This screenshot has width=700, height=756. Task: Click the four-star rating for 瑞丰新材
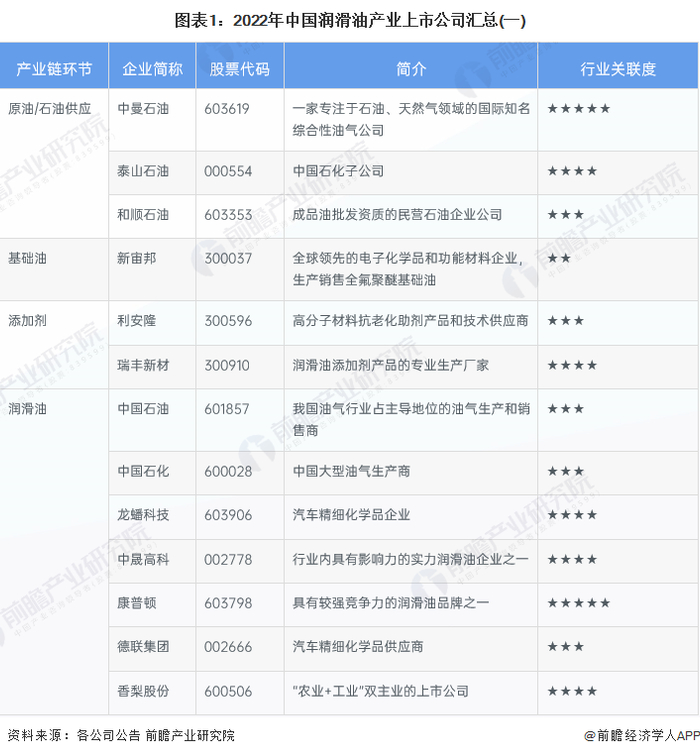coord(572,365)
